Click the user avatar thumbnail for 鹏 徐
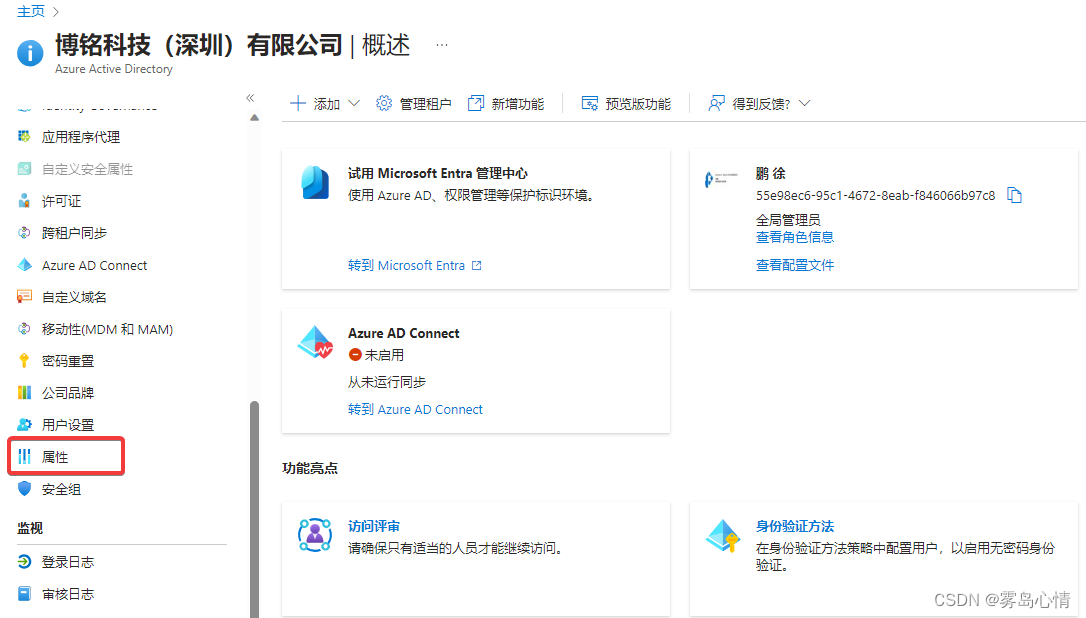Viewport: 1086px width, 618px height. (721, 179)
